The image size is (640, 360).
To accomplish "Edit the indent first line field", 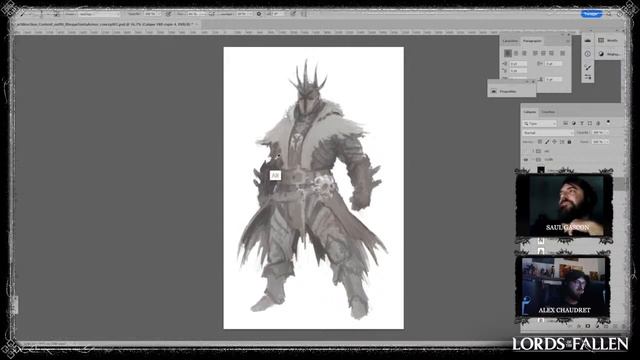I will click(518, 71).
